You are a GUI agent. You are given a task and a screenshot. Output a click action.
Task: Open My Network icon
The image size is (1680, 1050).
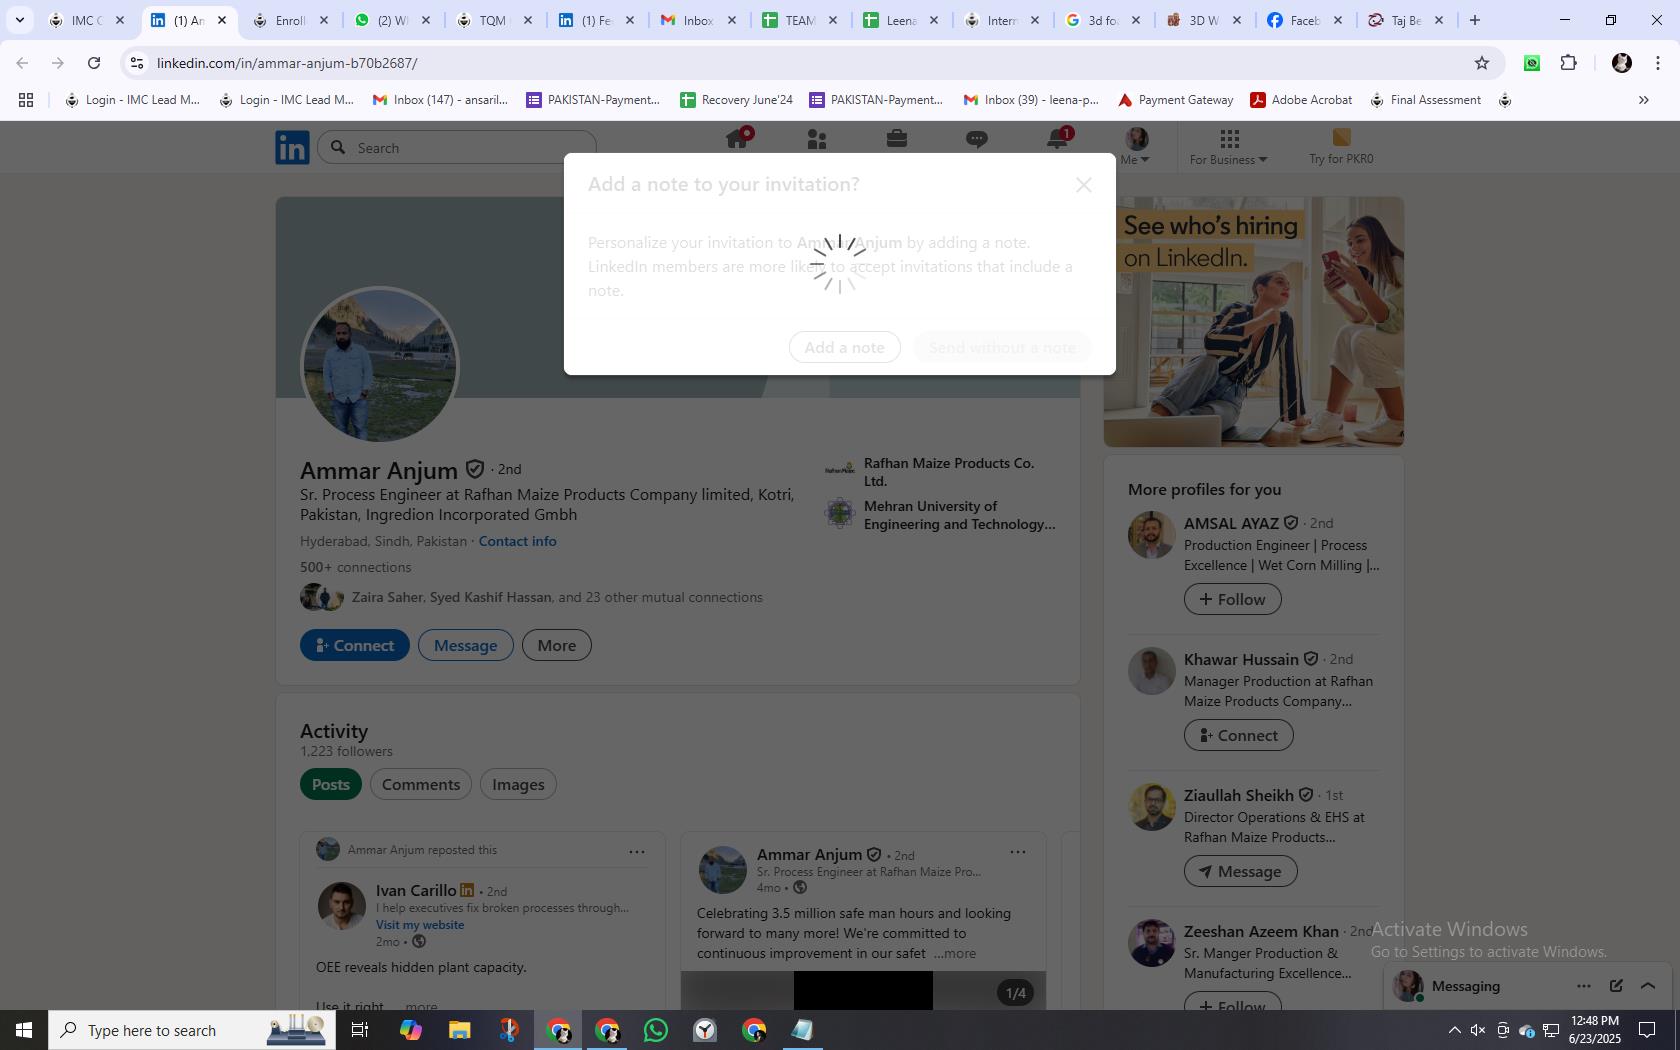pos(817,139)
